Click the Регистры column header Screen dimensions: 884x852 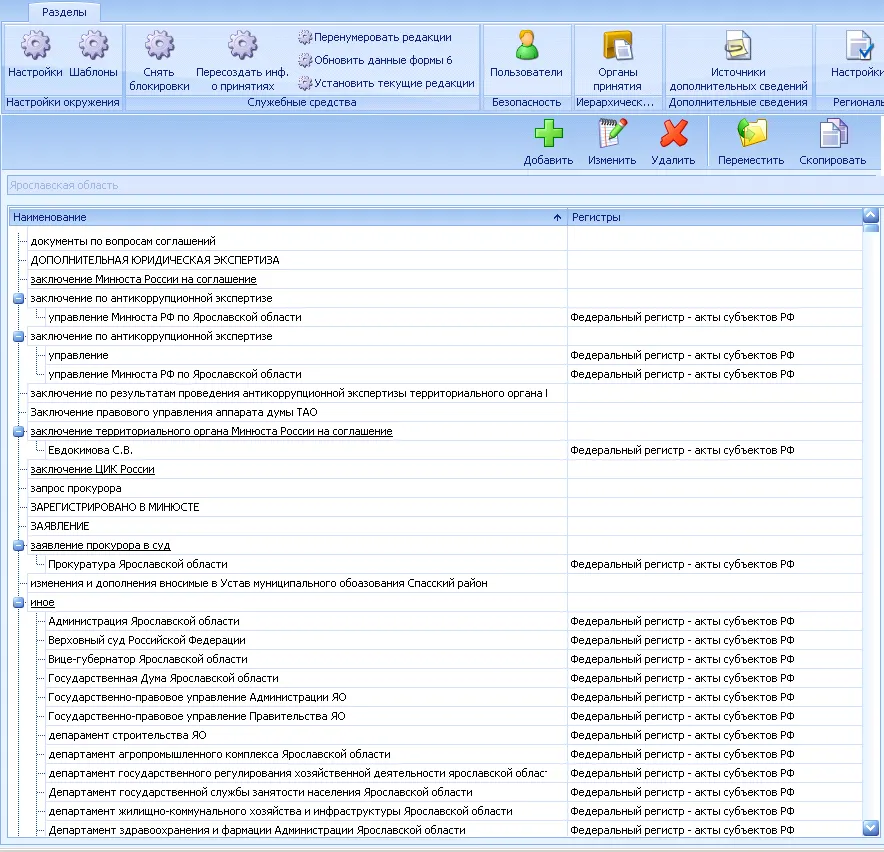[x=714, y=217]
